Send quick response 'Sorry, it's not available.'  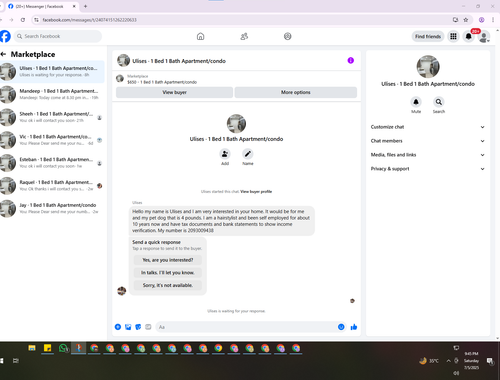(168, 285)
